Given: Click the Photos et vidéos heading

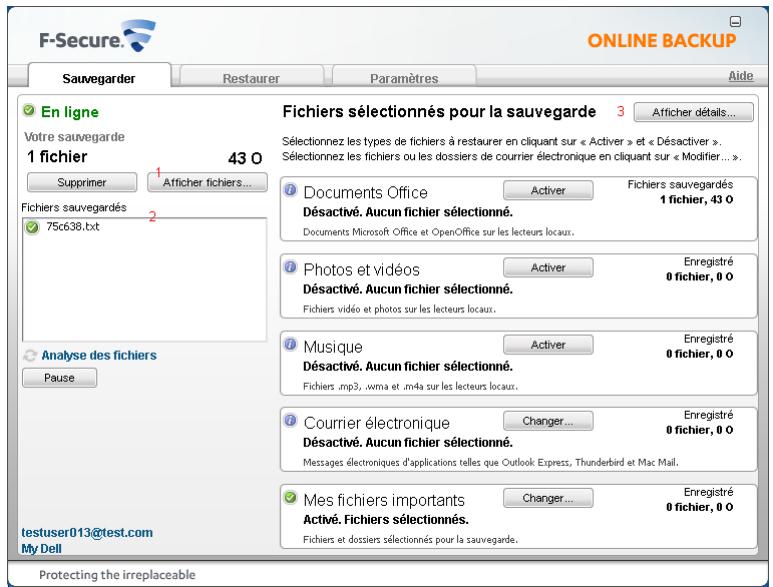Looking at the screenshot, I should pos(361,270).
